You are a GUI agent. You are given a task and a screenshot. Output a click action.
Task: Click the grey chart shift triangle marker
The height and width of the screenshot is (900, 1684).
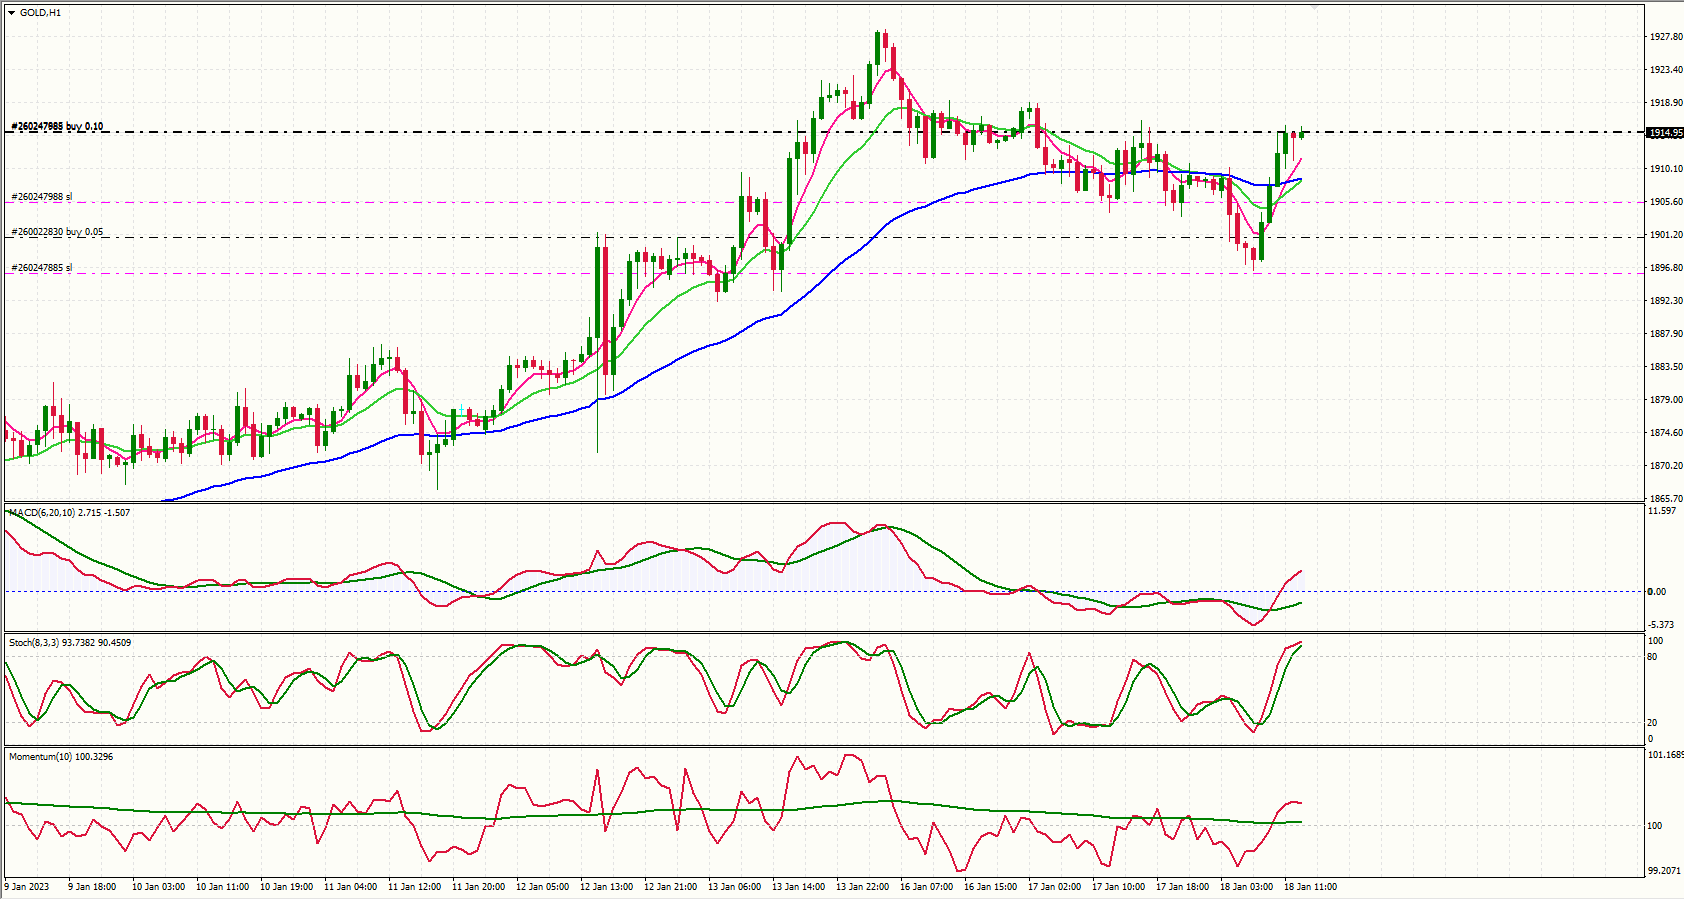pos(1314,8)
